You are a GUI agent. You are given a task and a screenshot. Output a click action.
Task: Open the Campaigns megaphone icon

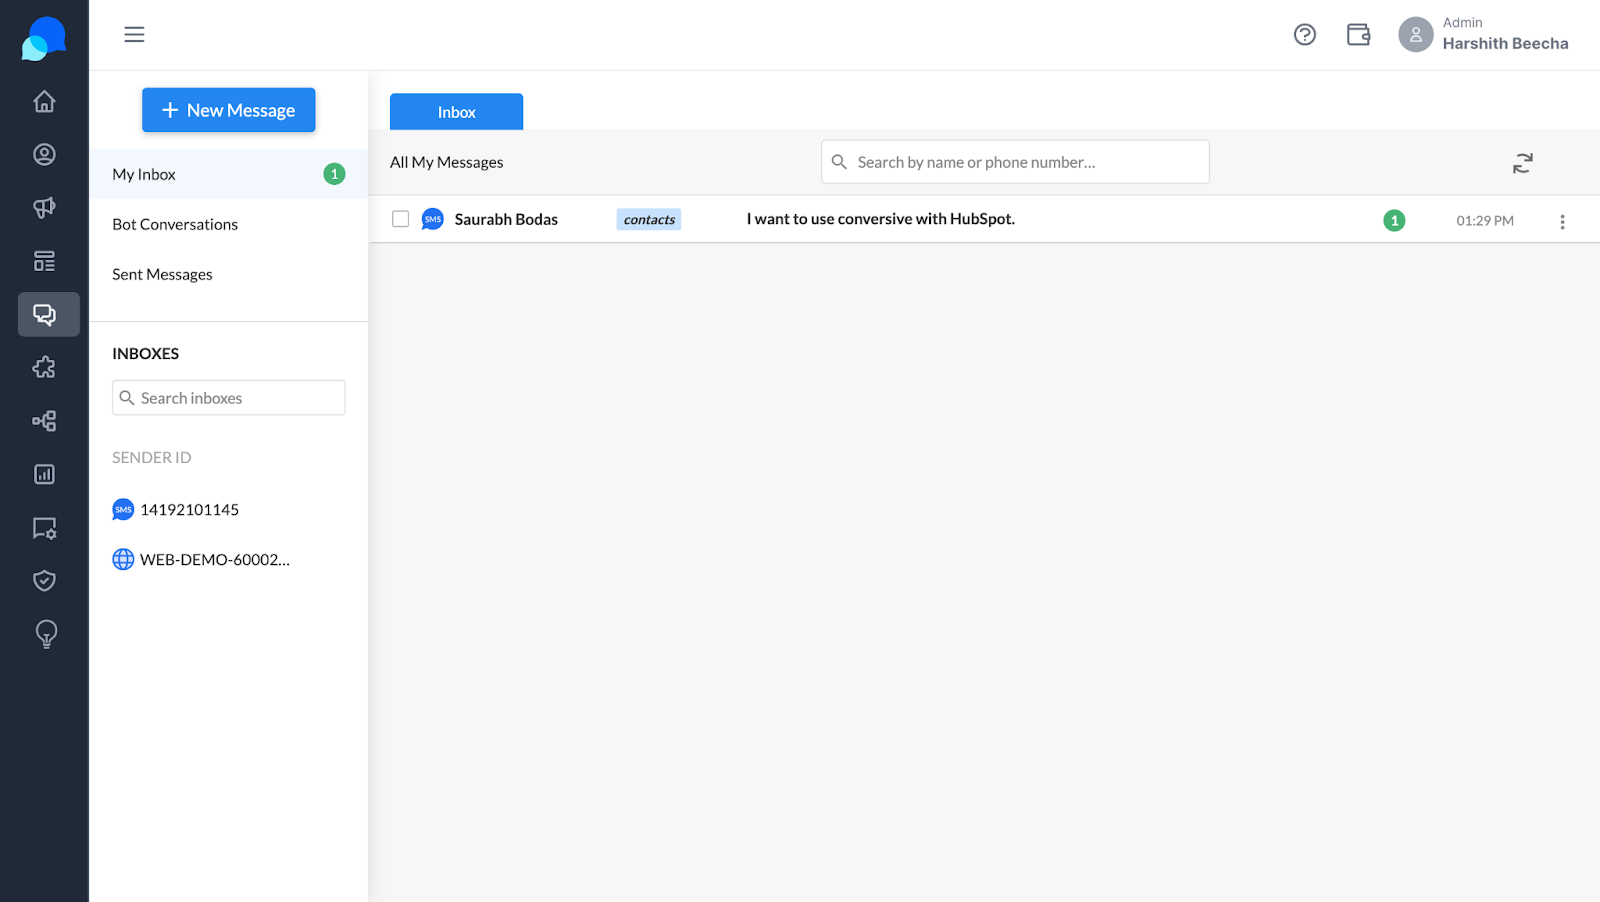click(x=44, y=208)
